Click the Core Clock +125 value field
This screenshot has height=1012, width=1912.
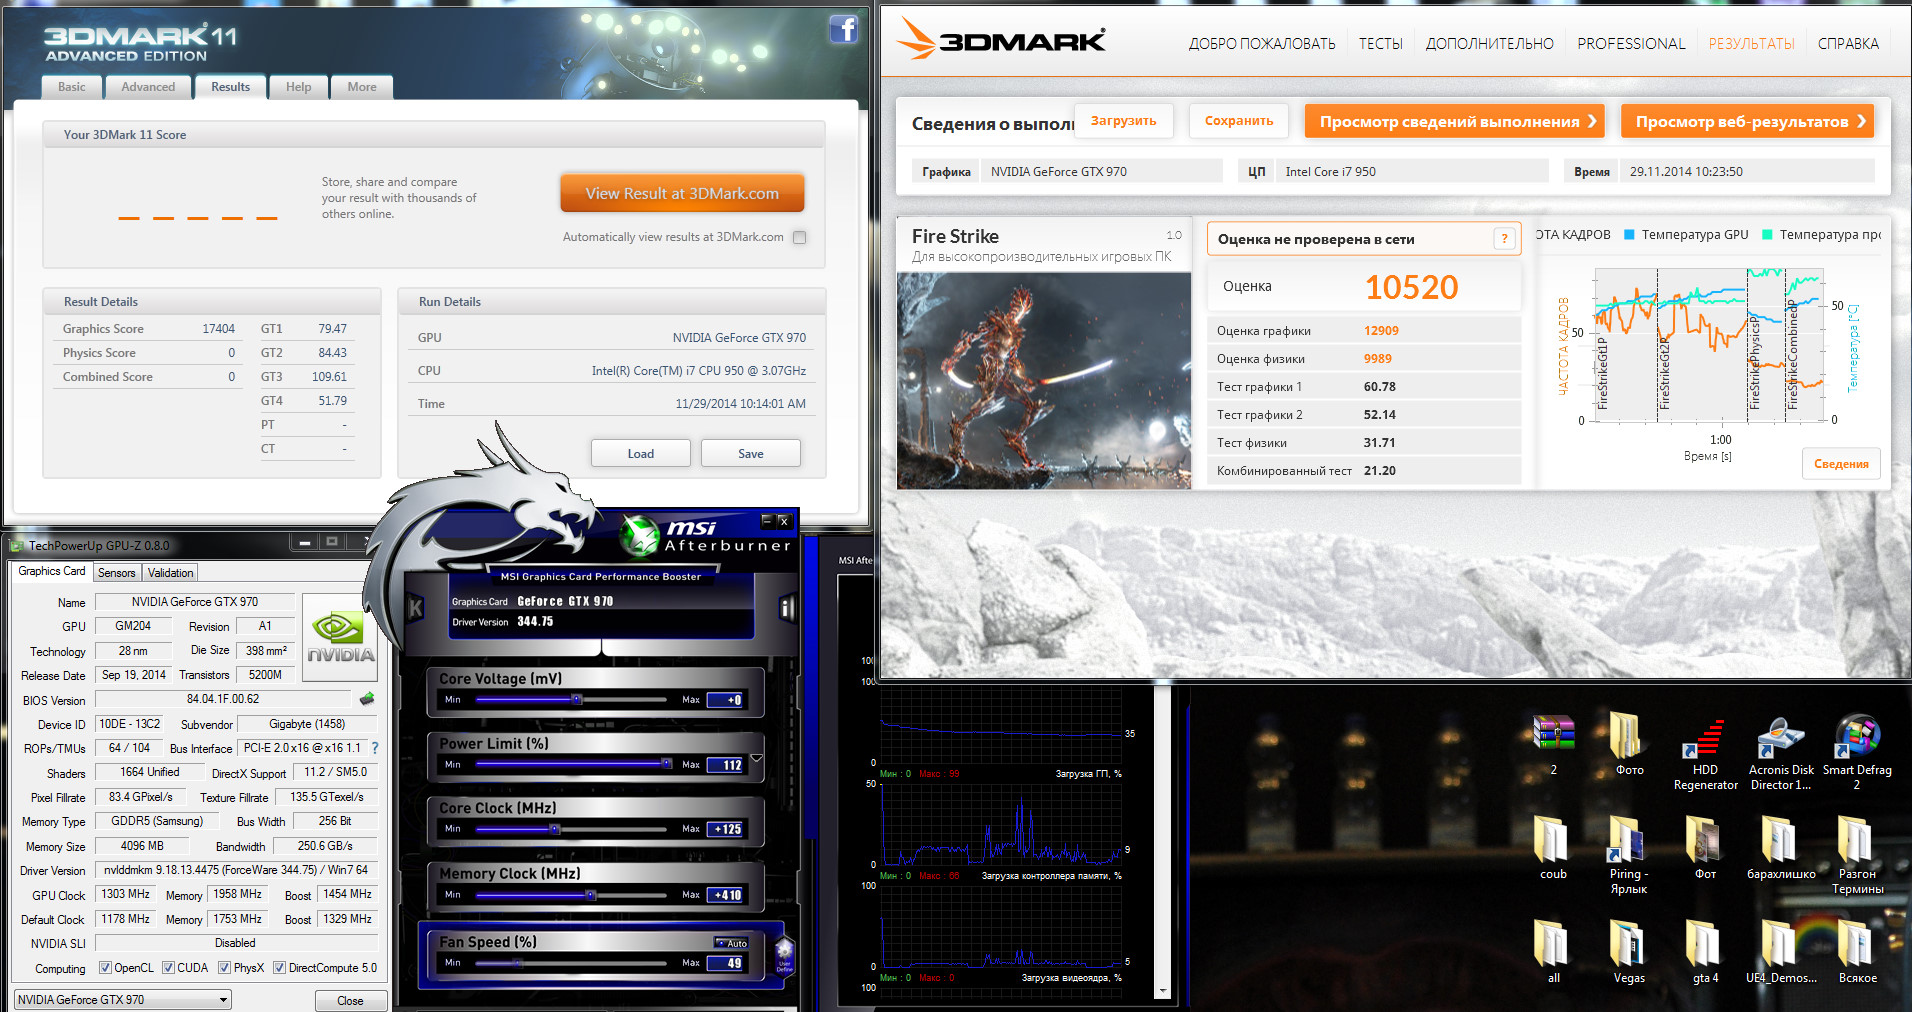(x=727, y=829)
